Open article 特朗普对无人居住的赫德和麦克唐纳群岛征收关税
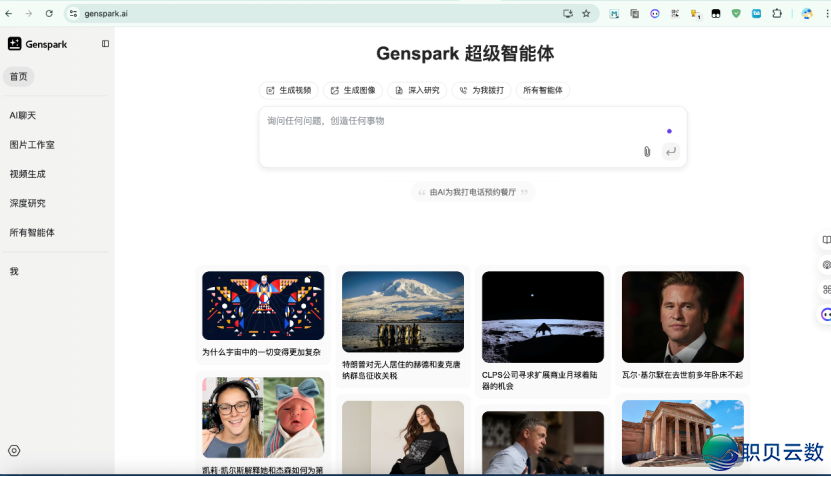Screen dimensions: 831x477 [401, 370]
